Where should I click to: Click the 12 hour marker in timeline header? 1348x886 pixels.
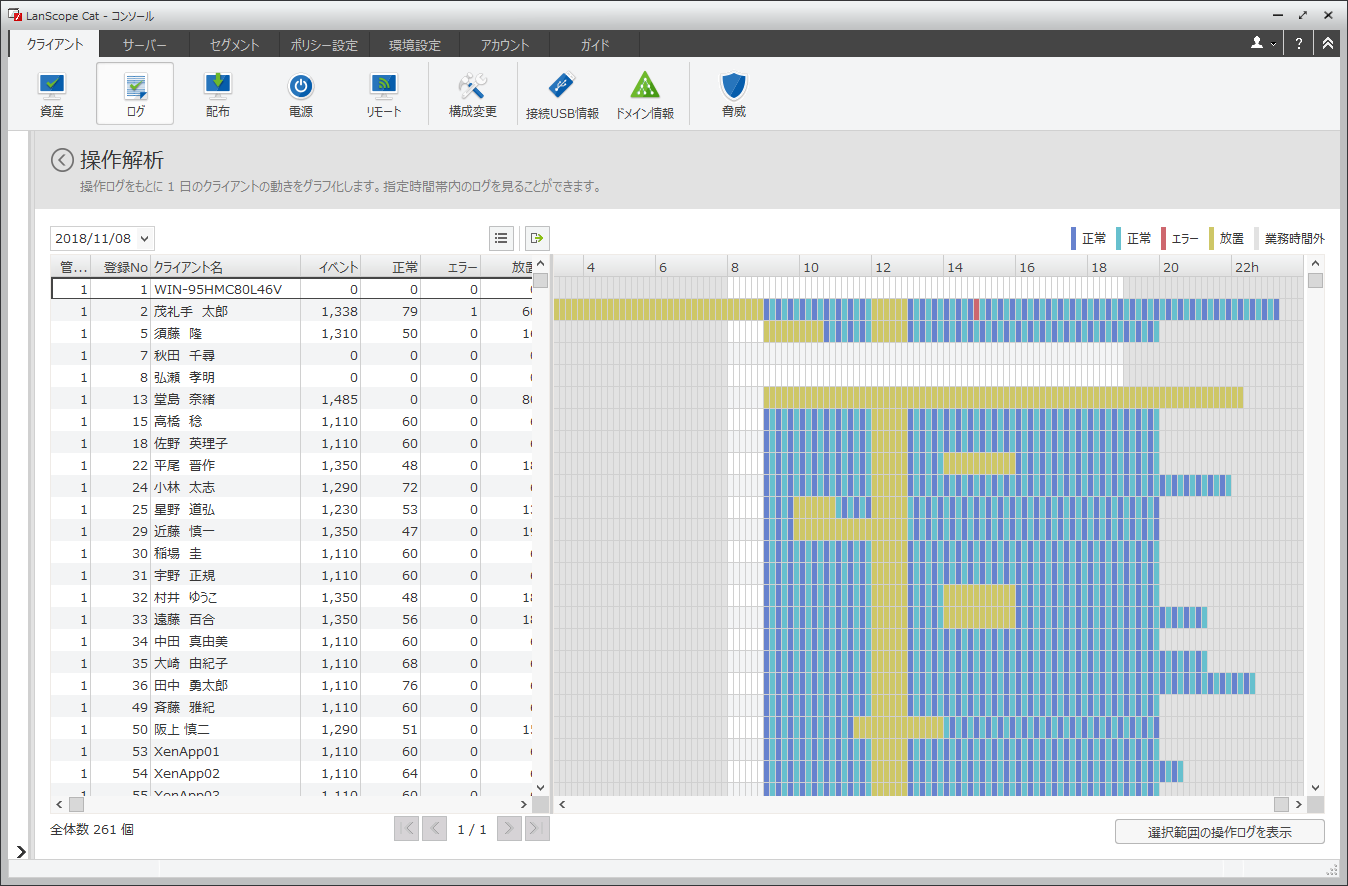click(883, 267)
